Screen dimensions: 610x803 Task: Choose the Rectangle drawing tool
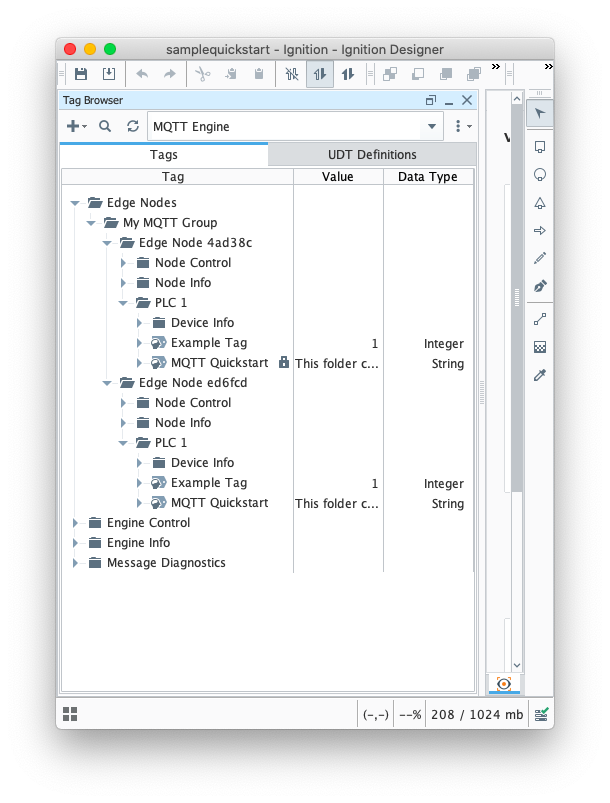click(540, 147)
